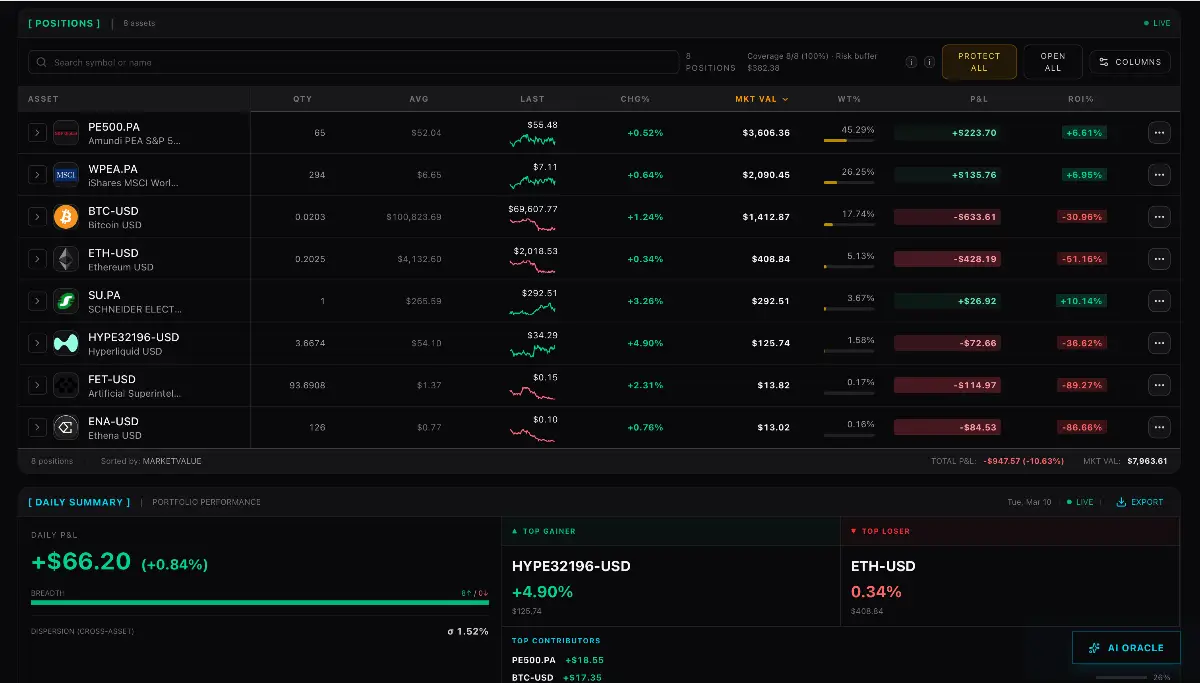
Task: Click the daily P&L figure +$66.20
Action: click(x=81, y=562)
